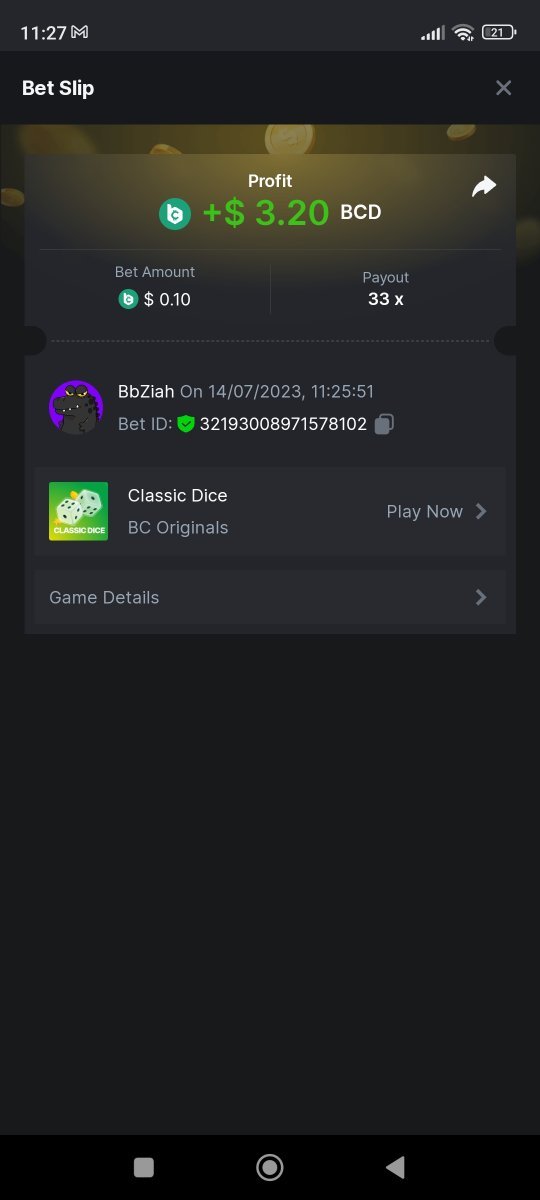Tap the BCD coin icon beside profit

pos(175,213)
